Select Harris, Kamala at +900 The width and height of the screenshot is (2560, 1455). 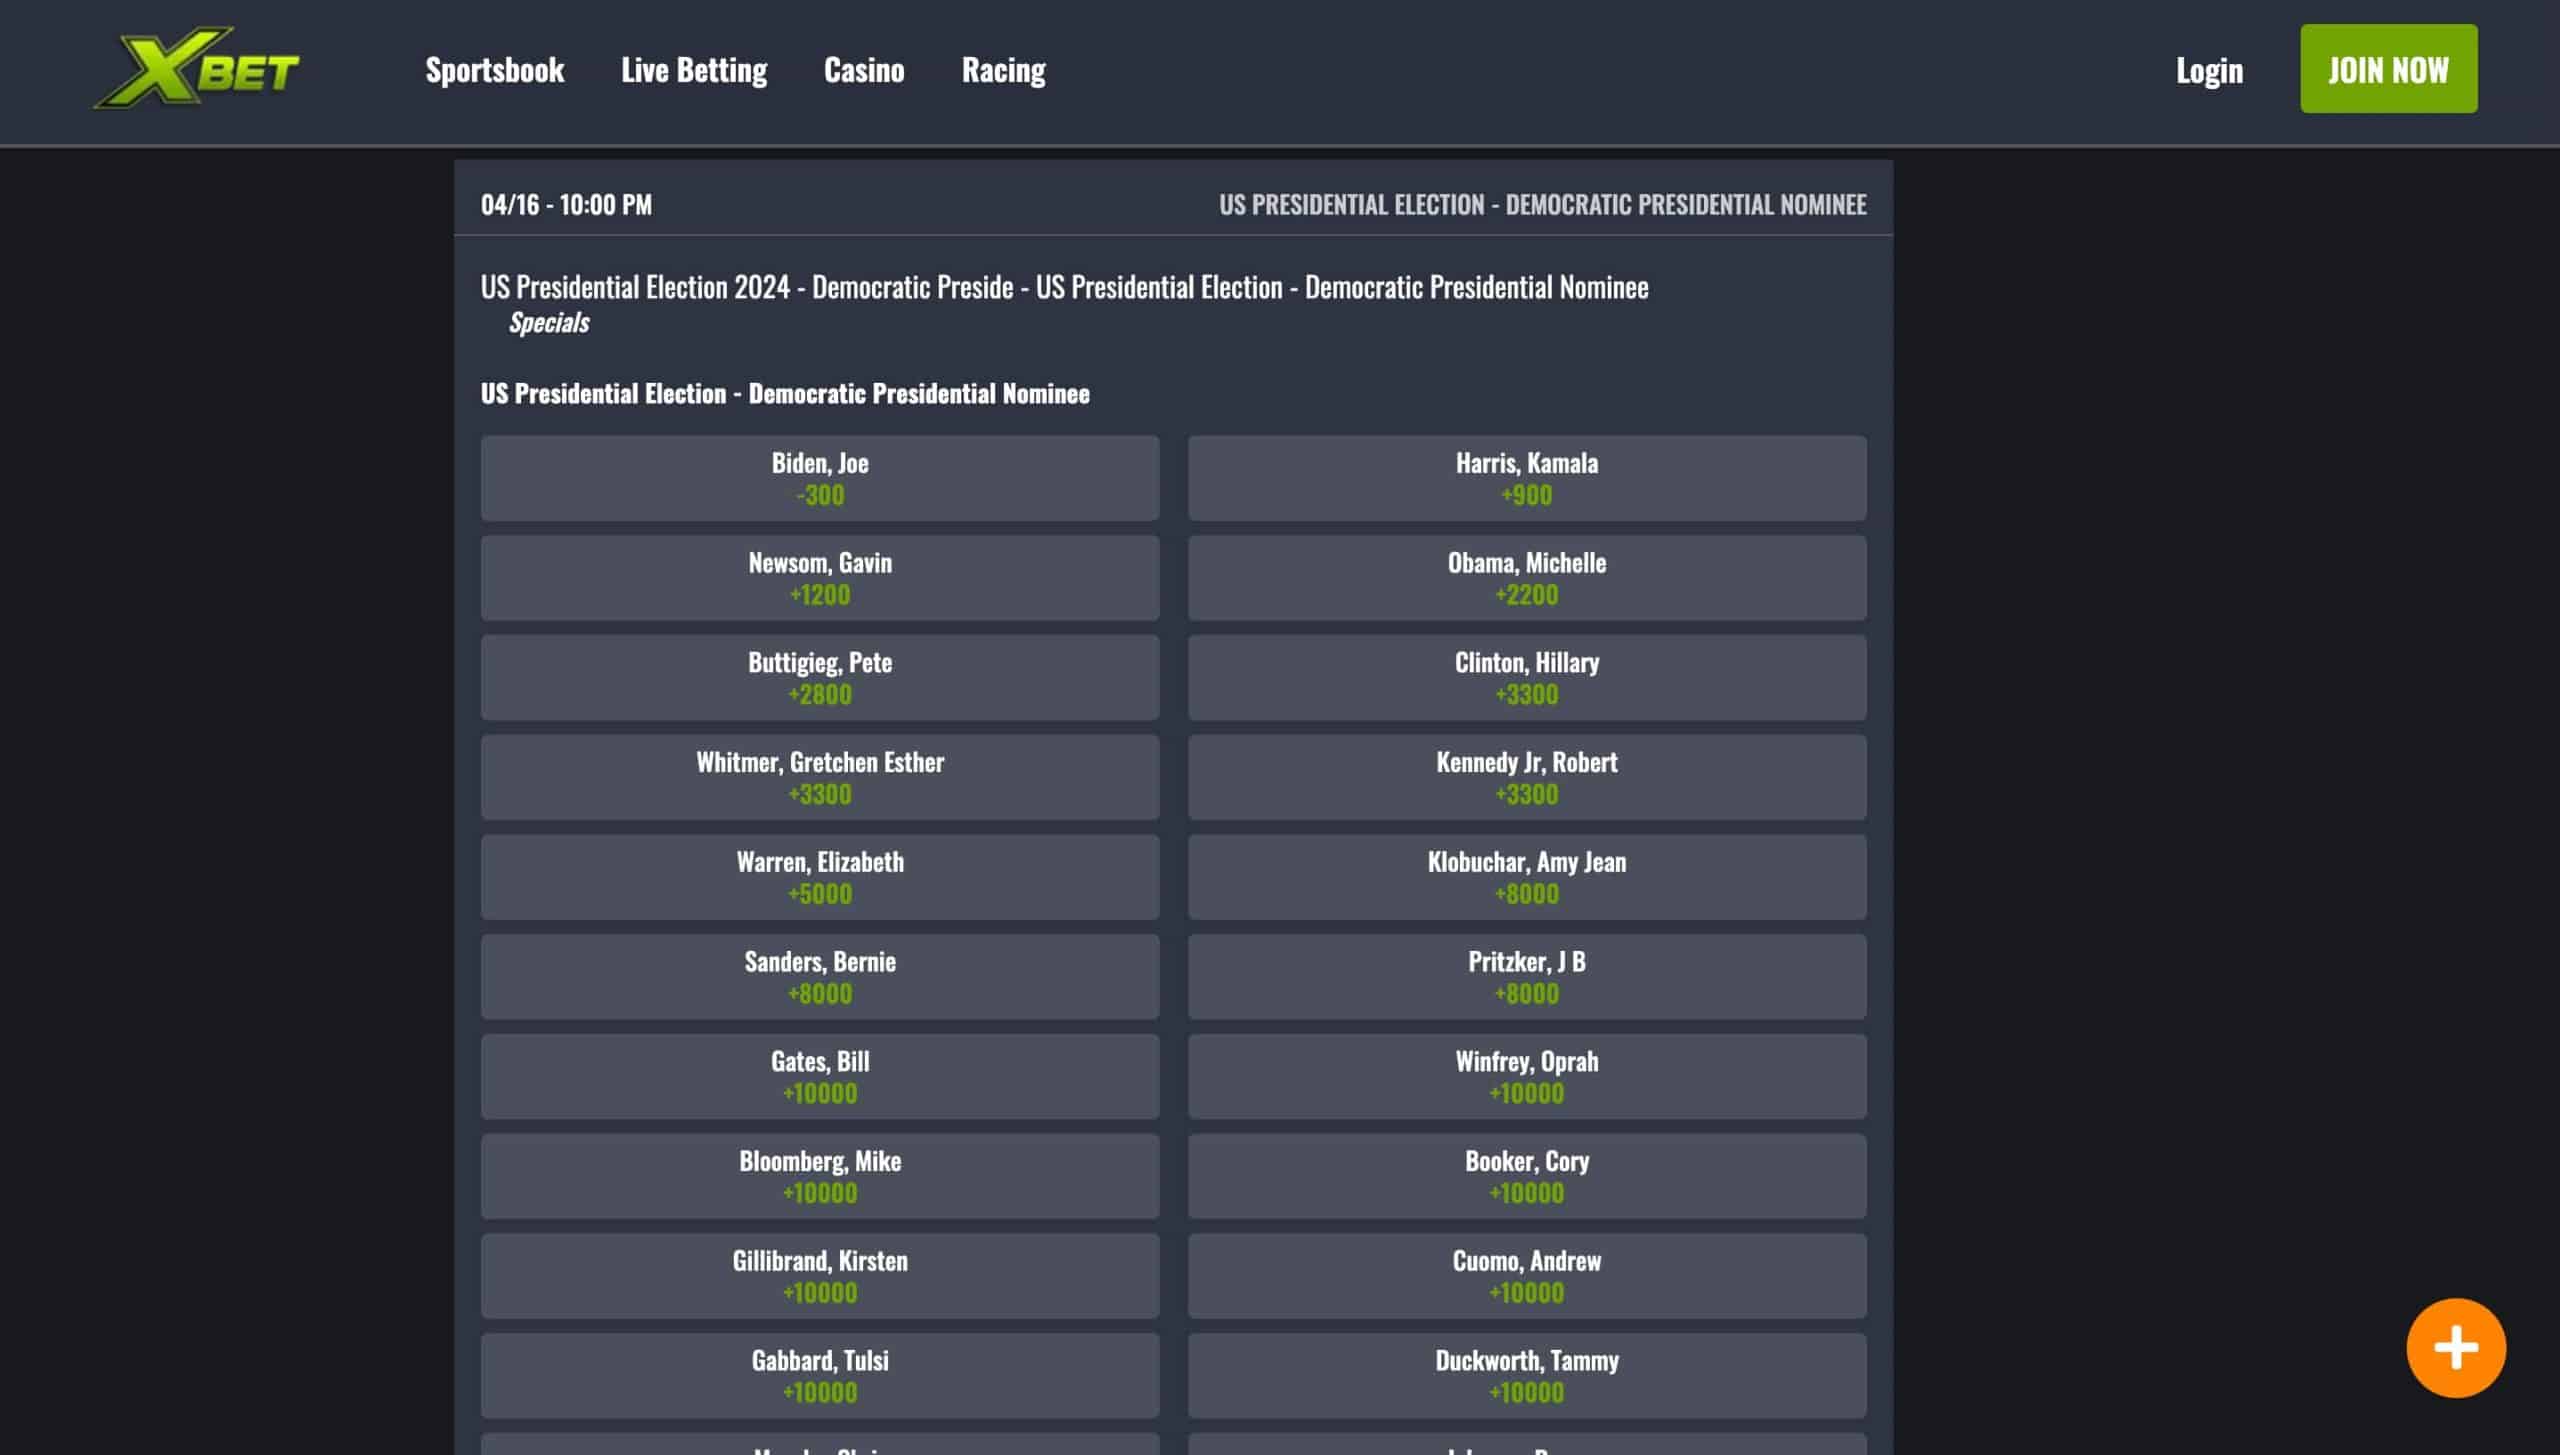click(1527, 478)
